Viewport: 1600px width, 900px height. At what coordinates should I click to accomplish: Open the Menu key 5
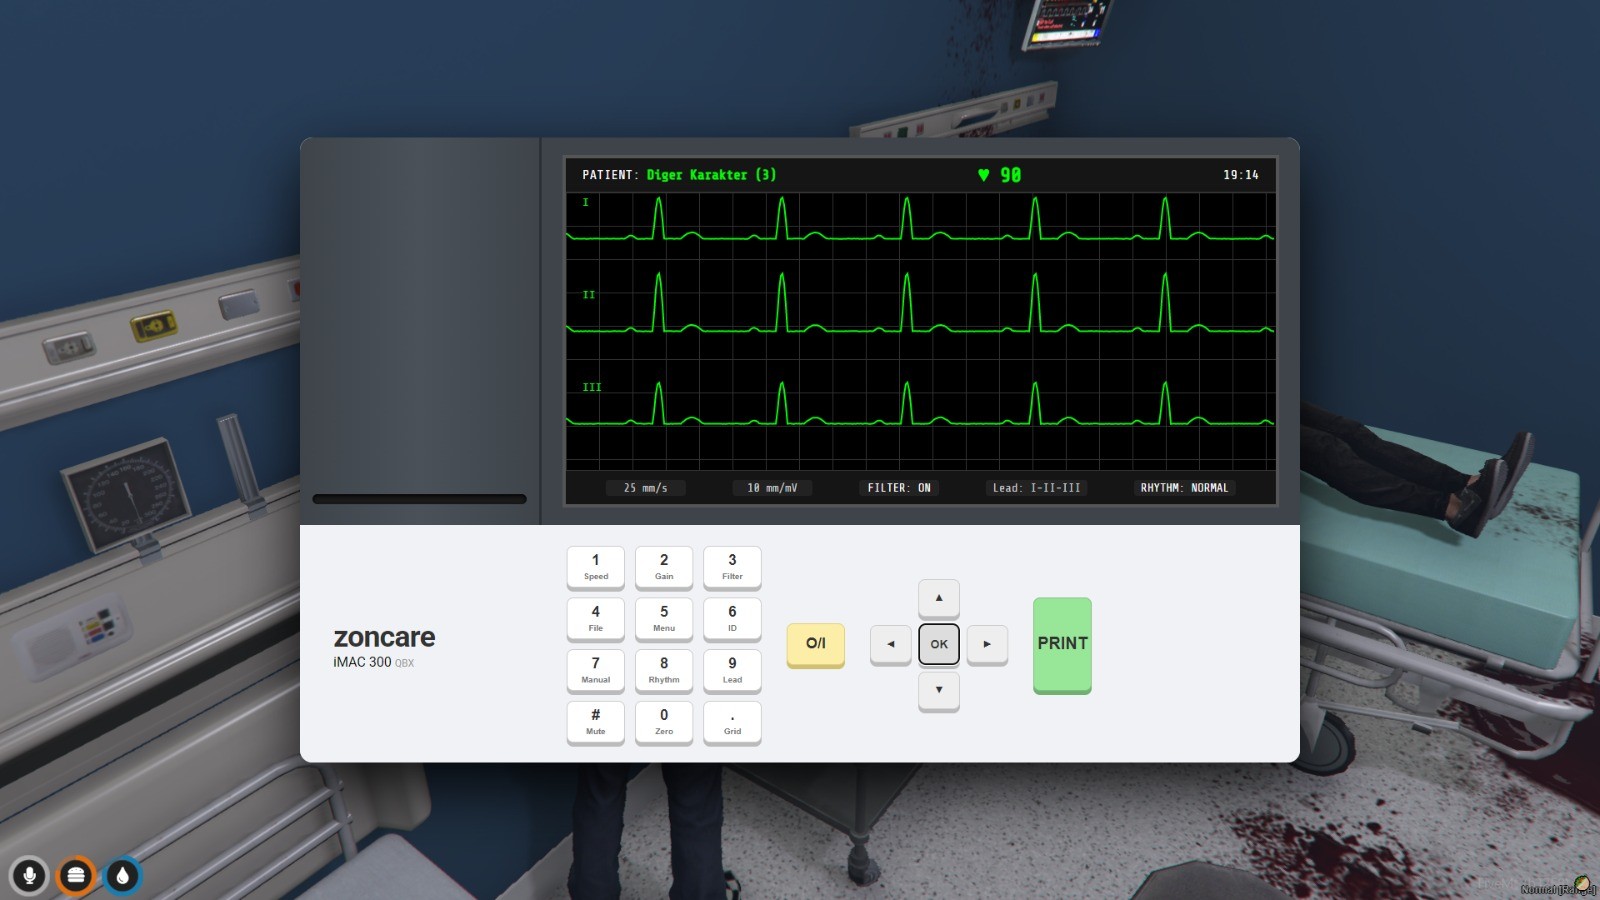coord(664,618)
